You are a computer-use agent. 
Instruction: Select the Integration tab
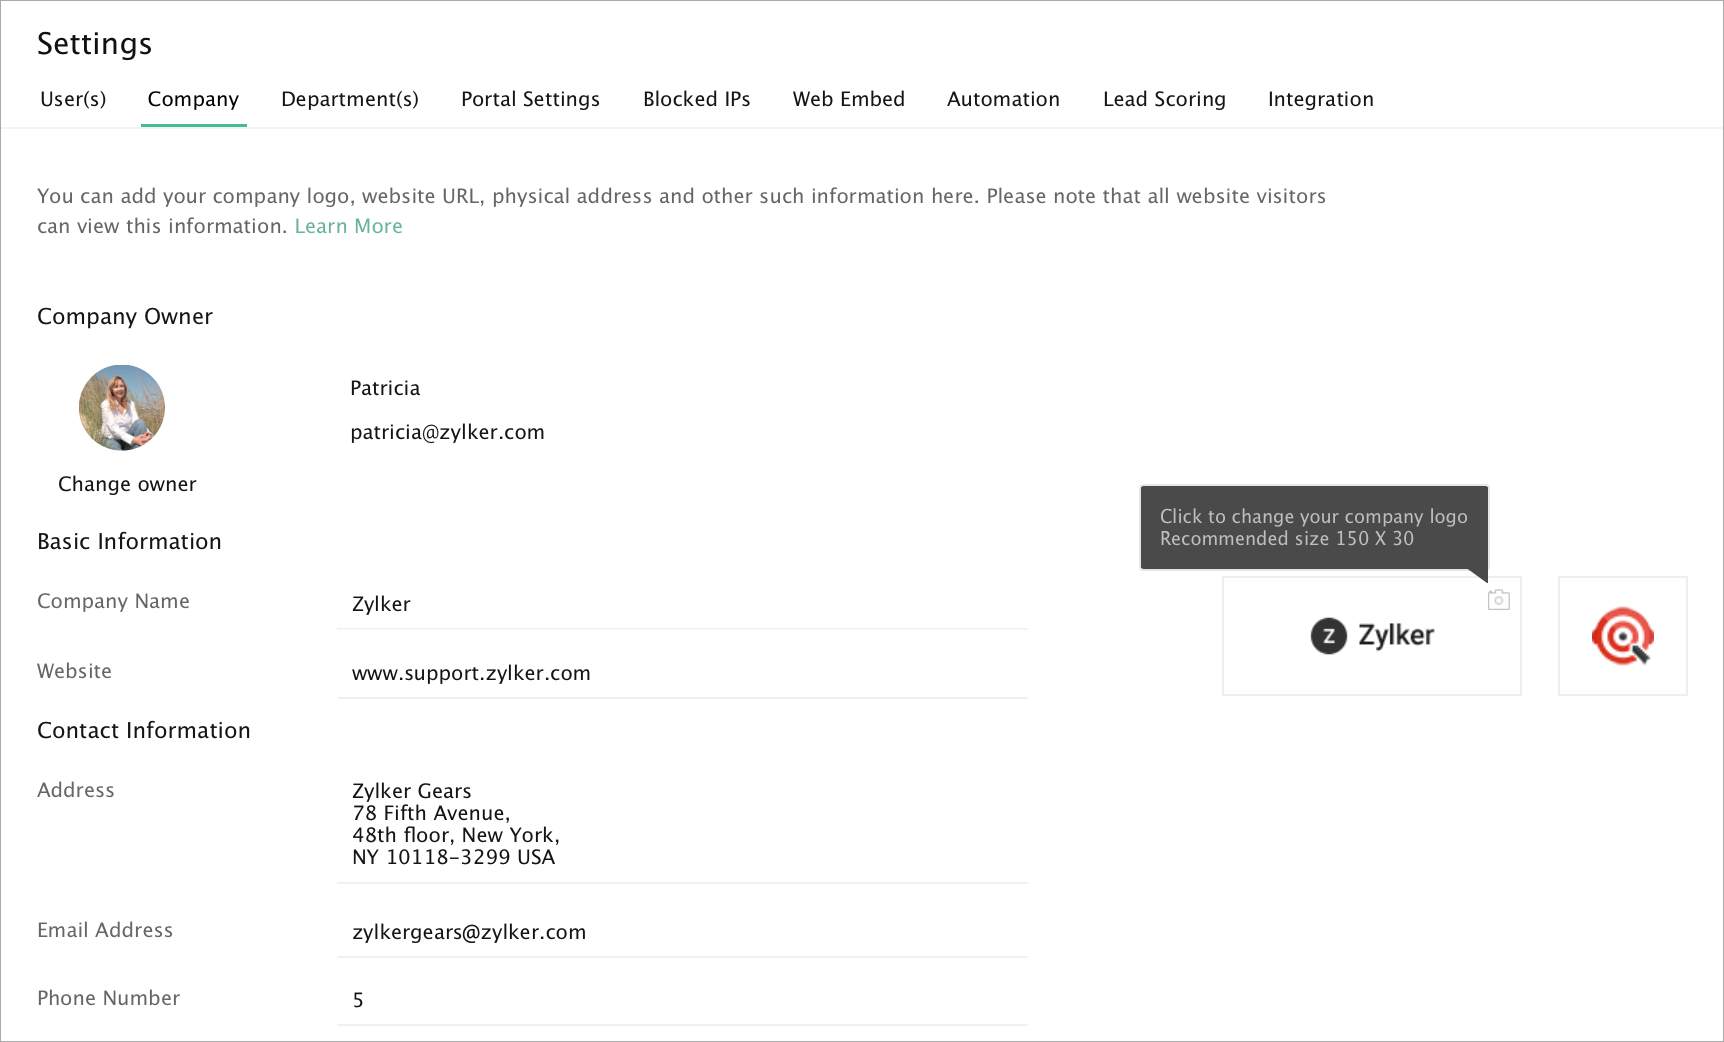[1320, 99]
